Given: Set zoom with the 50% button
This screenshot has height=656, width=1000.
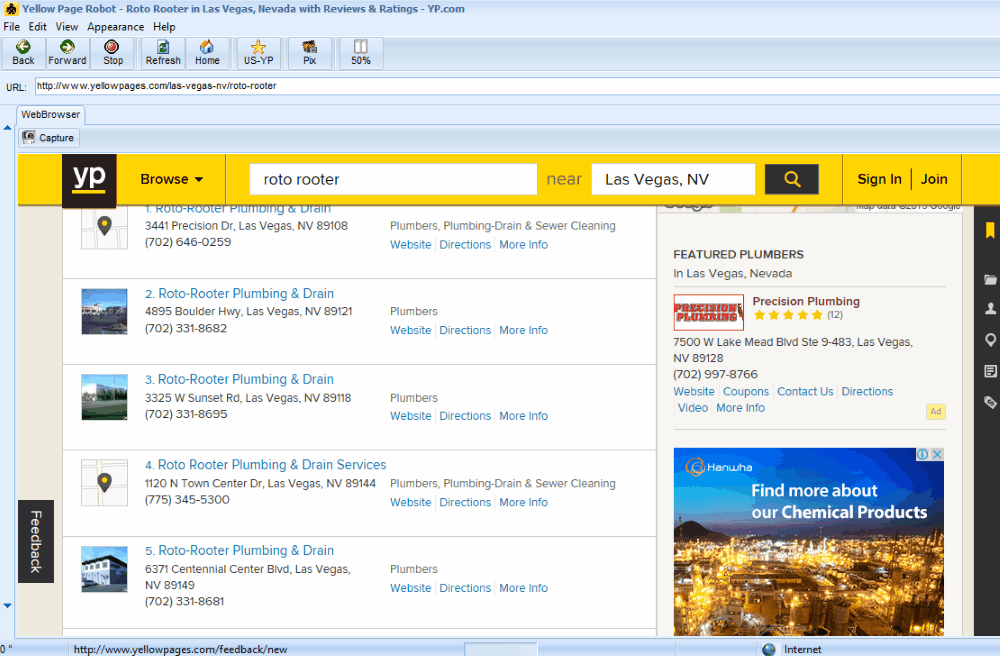Looking at the screenshot, I should click(360, 53).
